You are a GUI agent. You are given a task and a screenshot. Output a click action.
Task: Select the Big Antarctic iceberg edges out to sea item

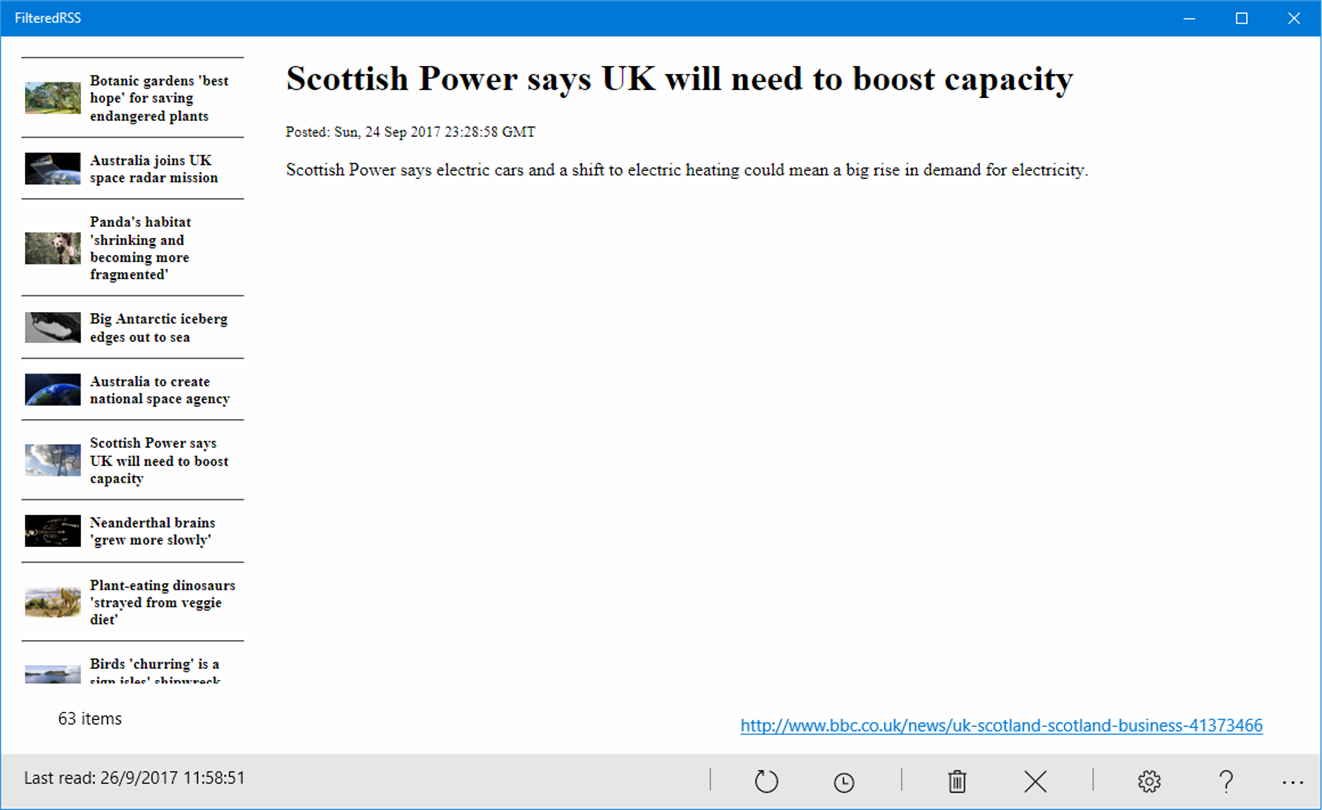tap(133, 328)
